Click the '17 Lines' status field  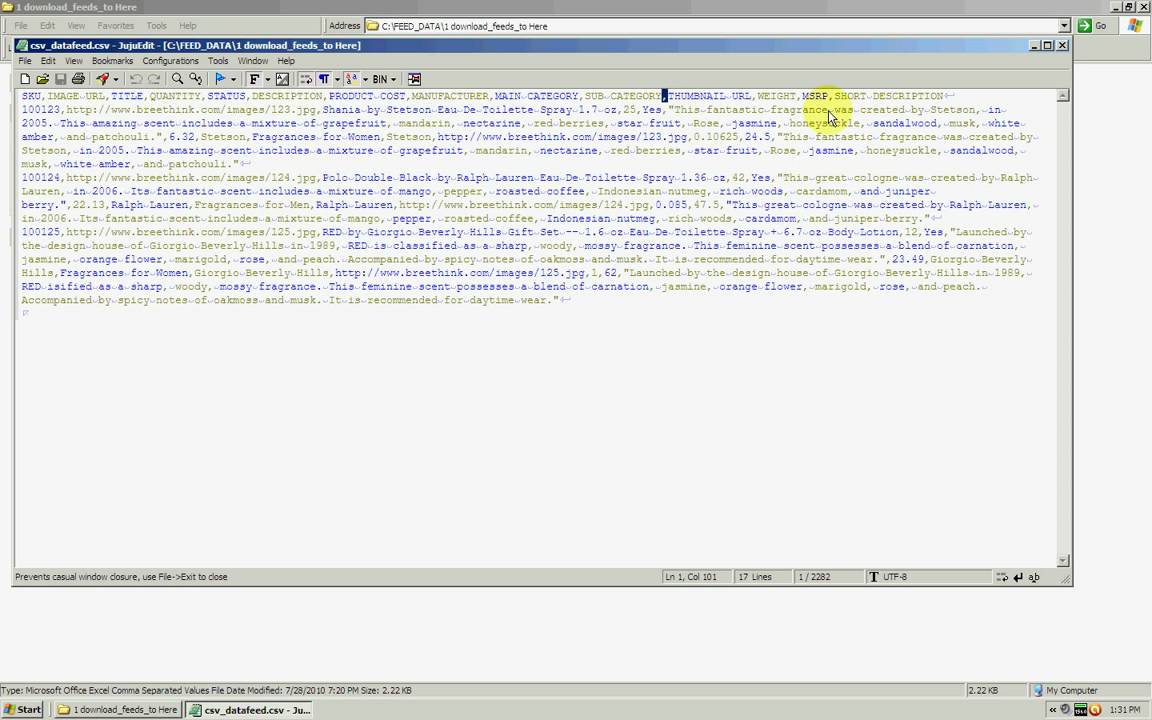(762, 577)
